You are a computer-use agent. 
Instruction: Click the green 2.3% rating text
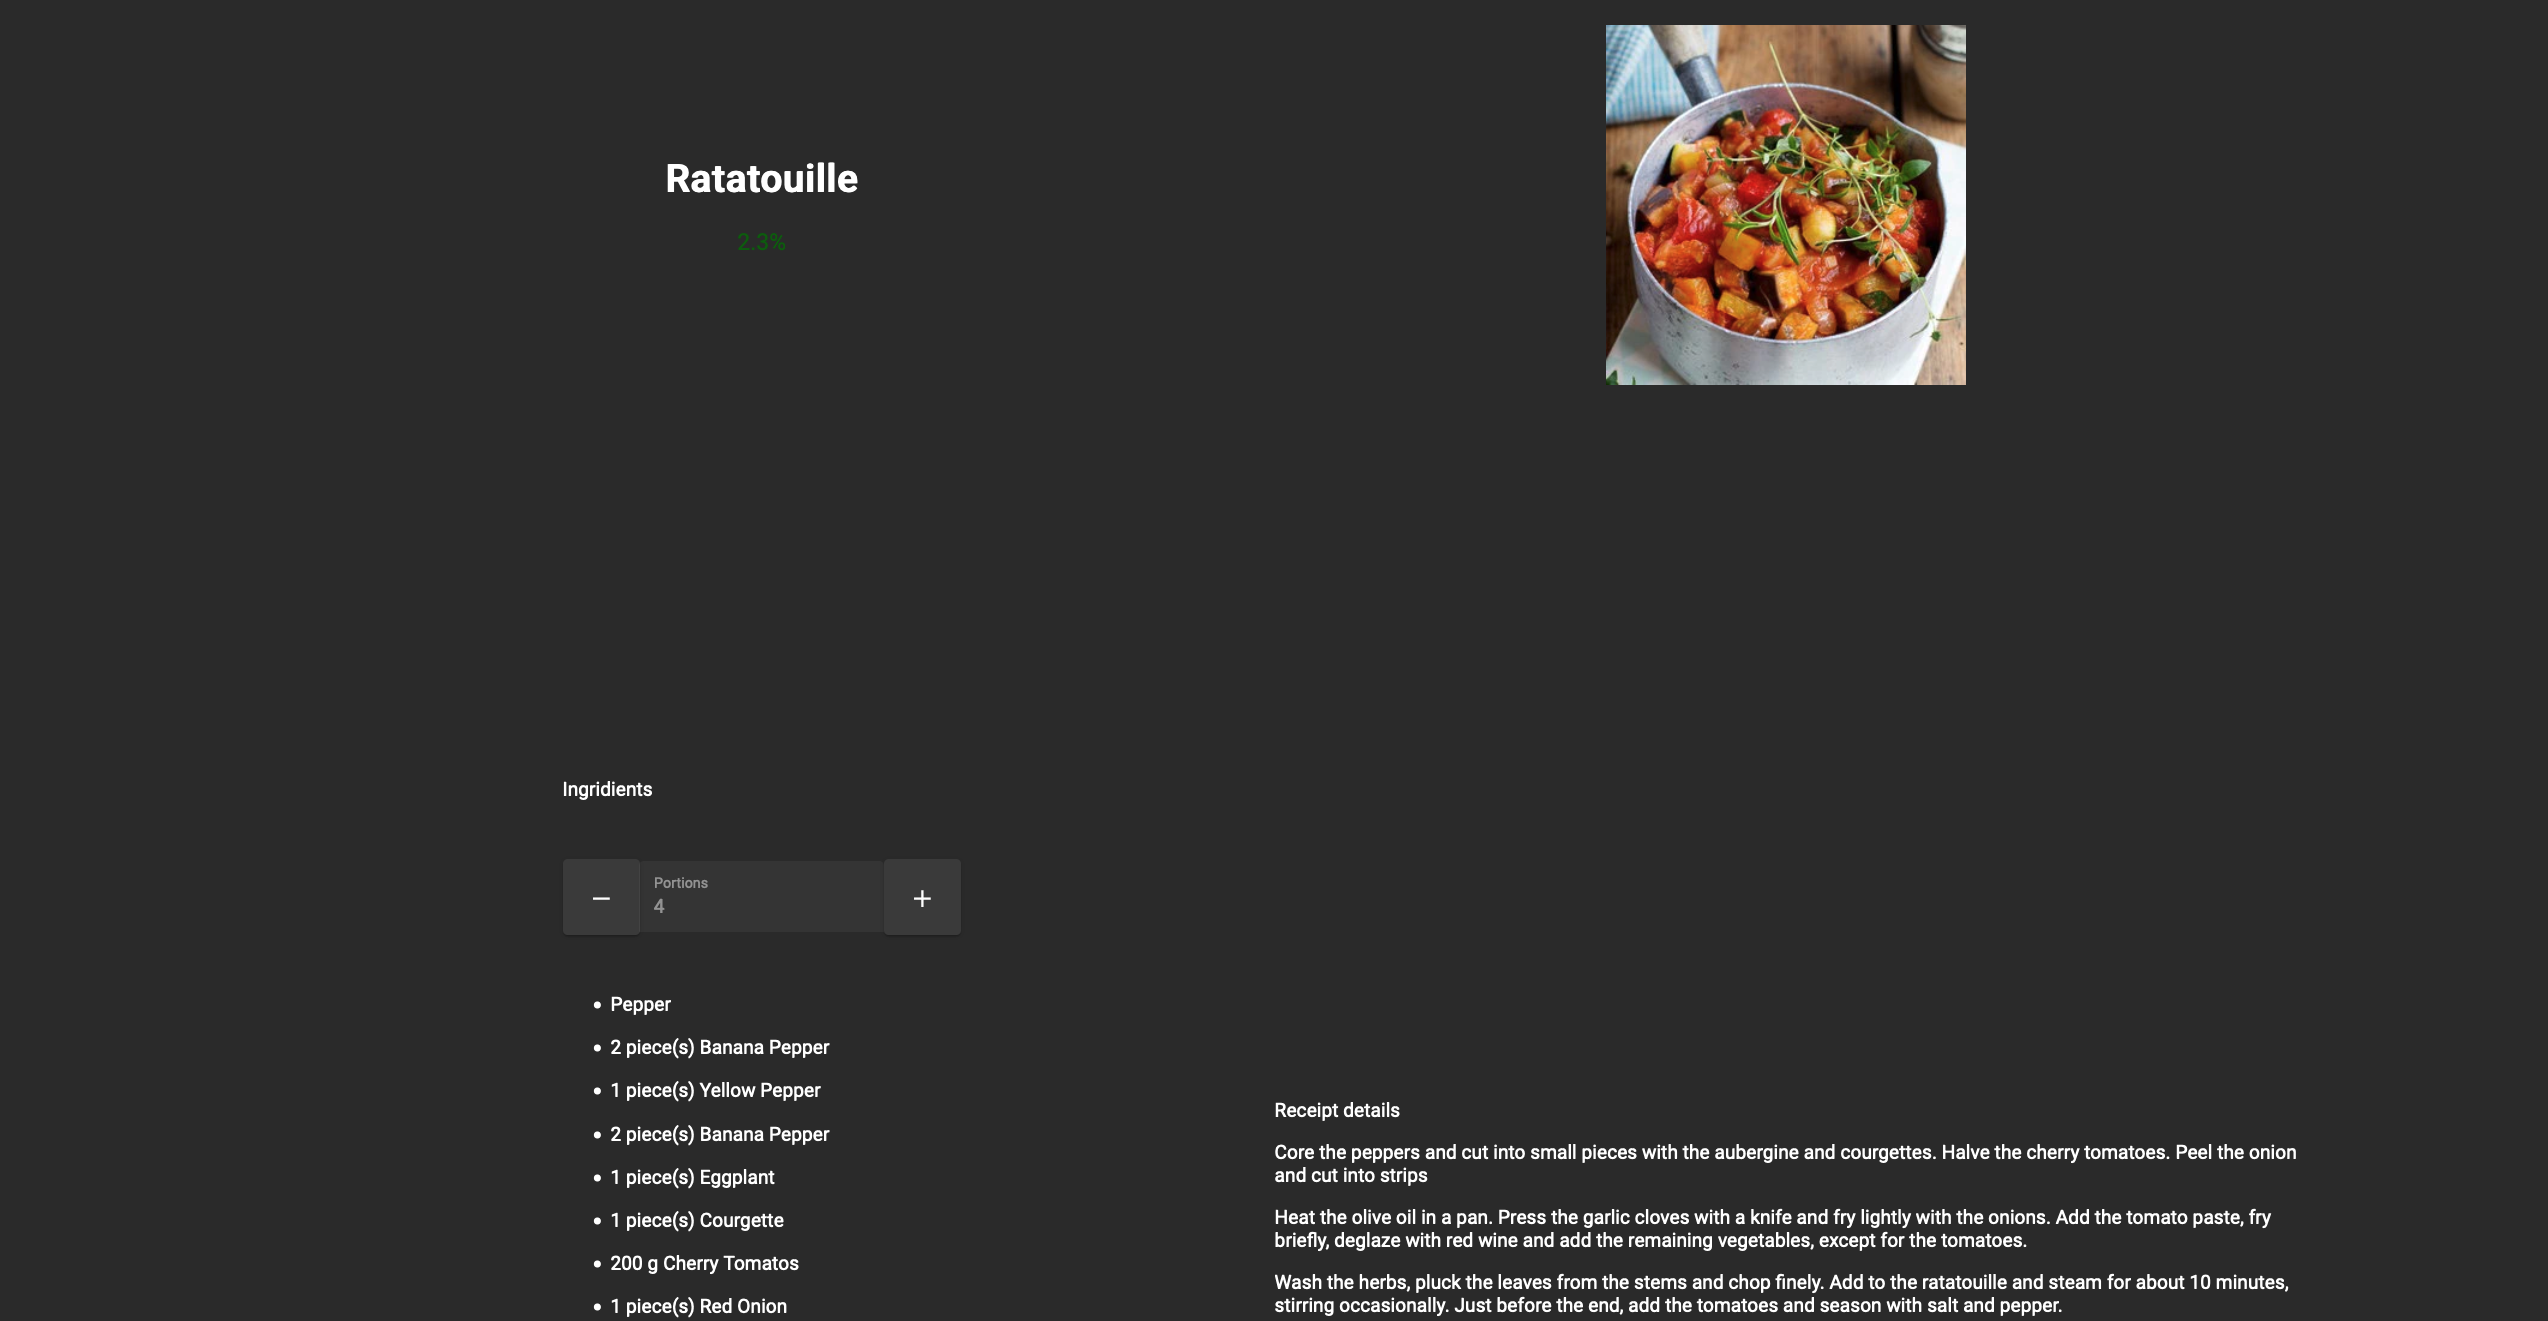(x=761, y=242)
